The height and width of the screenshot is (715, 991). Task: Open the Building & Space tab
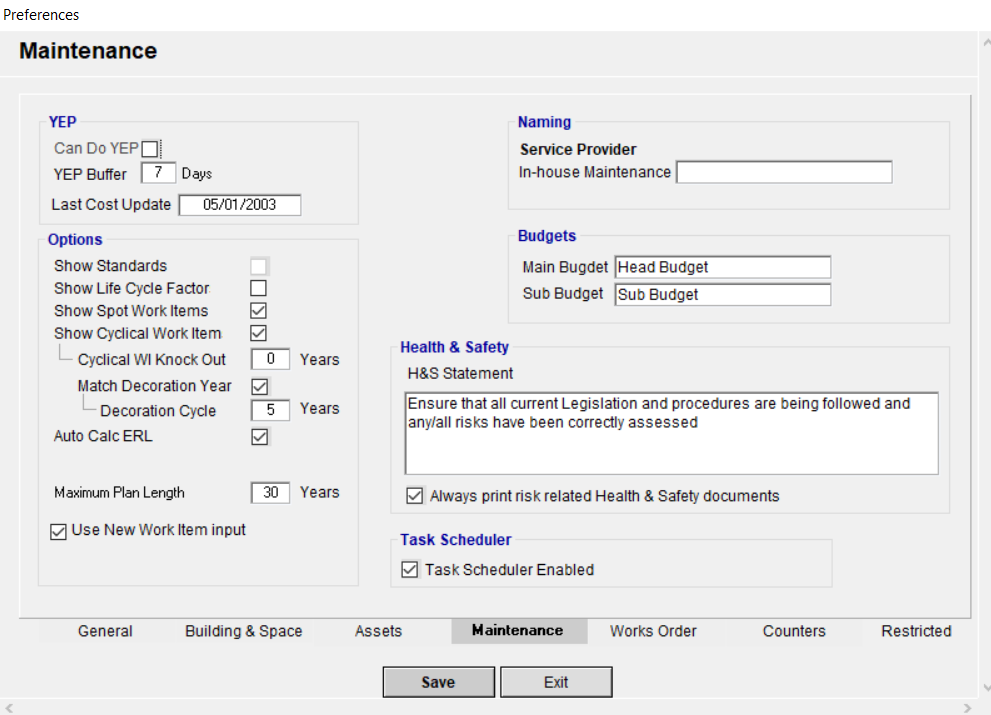[x=243, y=631]
